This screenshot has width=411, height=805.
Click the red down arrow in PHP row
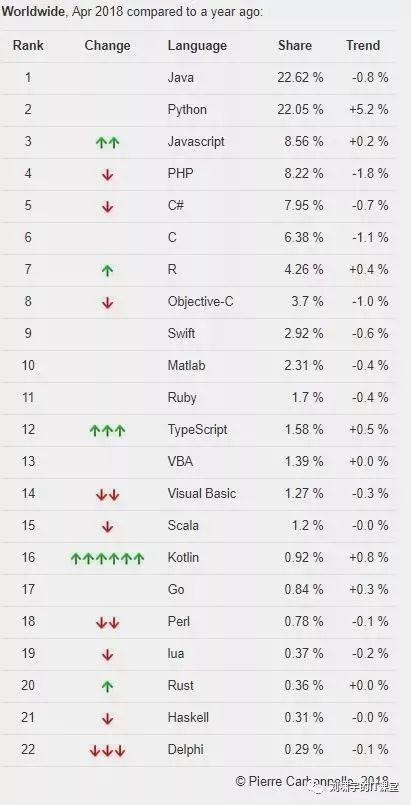pos(107,175)
